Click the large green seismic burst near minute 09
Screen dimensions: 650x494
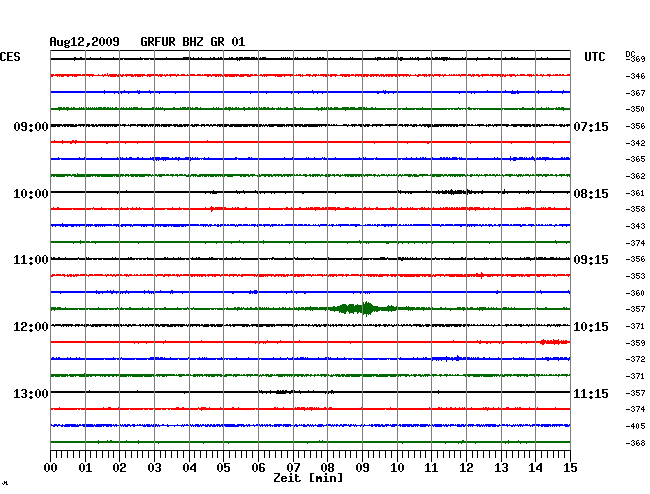click(x=364, y=309)
